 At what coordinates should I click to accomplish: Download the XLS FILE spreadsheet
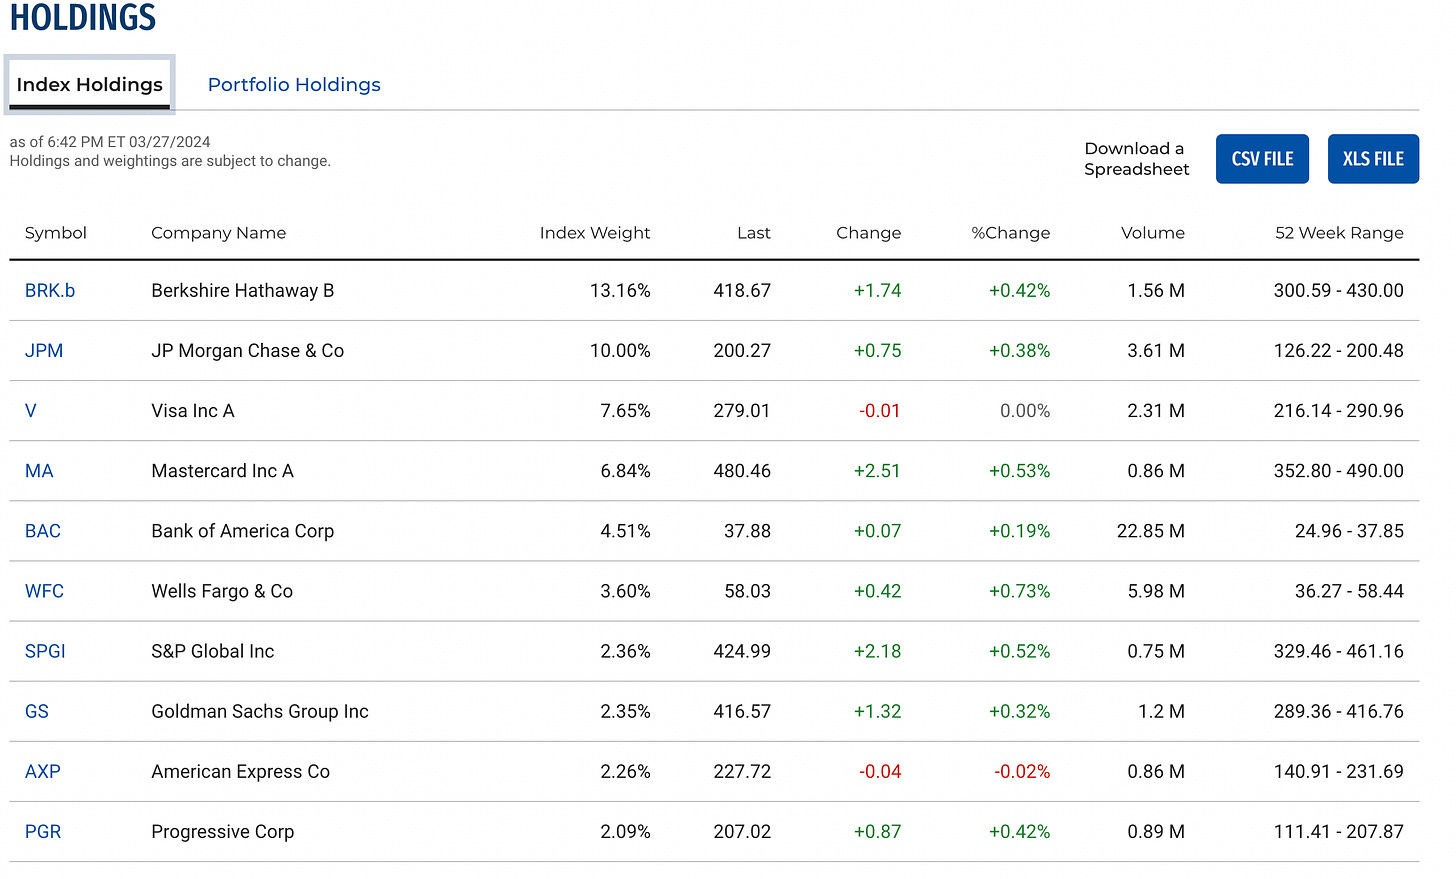tap(1373, 159)
